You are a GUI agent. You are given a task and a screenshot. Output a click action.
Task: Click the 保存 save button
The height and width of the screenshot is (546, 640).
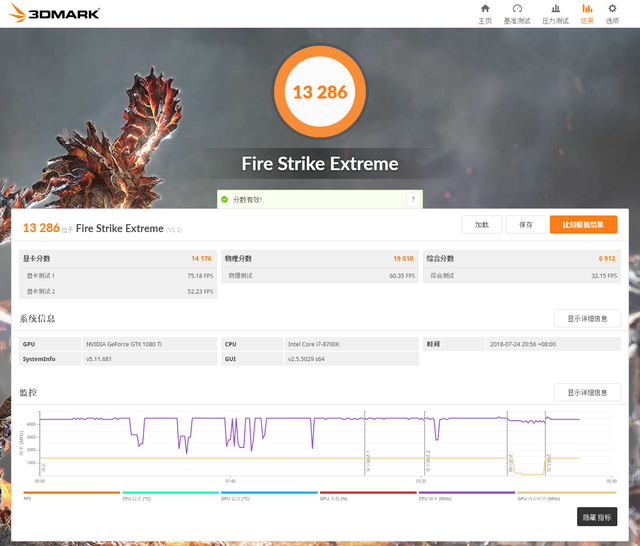tap(526, 225)
